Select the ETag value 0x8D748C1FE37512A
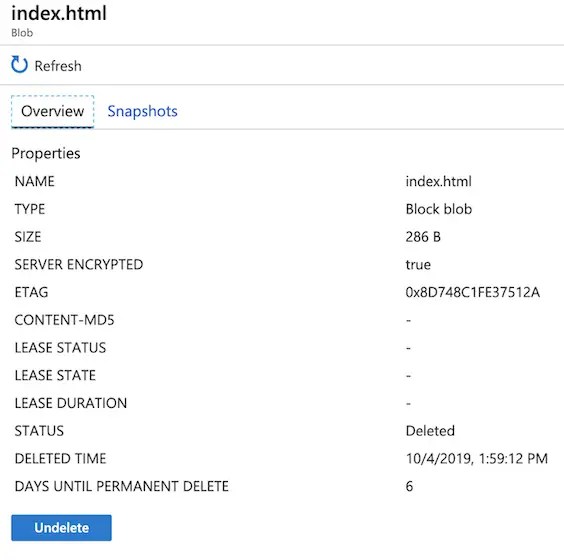This screenshot has height=560, width=564. click(x=473, y=292)
